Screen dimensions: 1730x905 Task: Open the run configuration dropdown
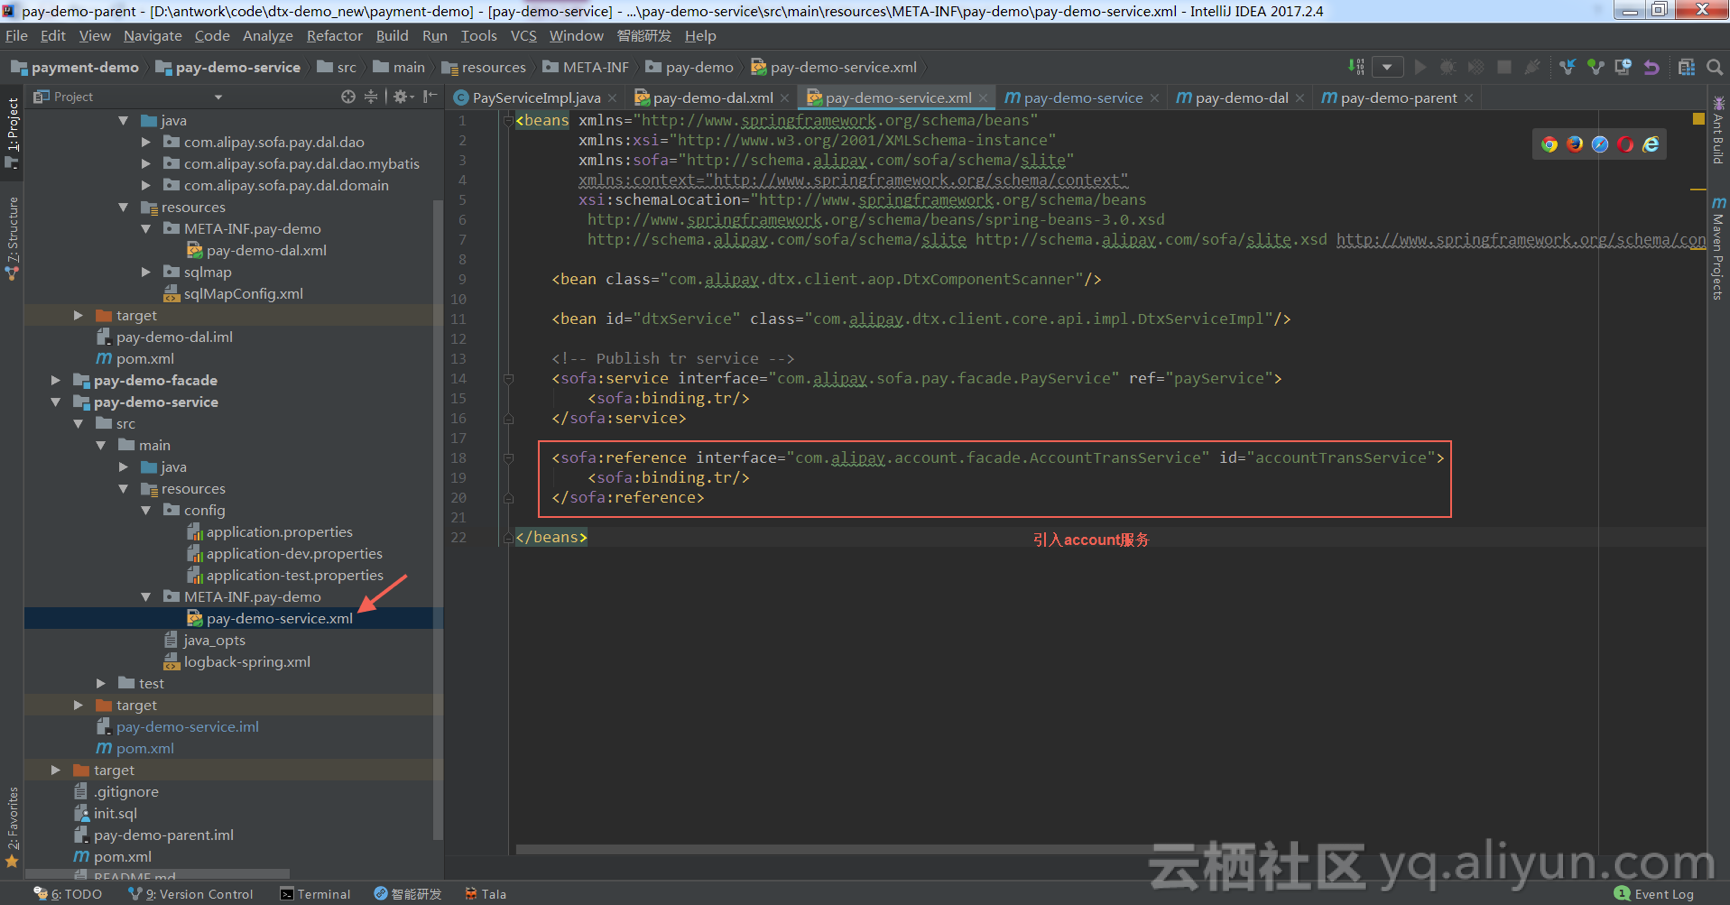click(x=1387, y=67)
